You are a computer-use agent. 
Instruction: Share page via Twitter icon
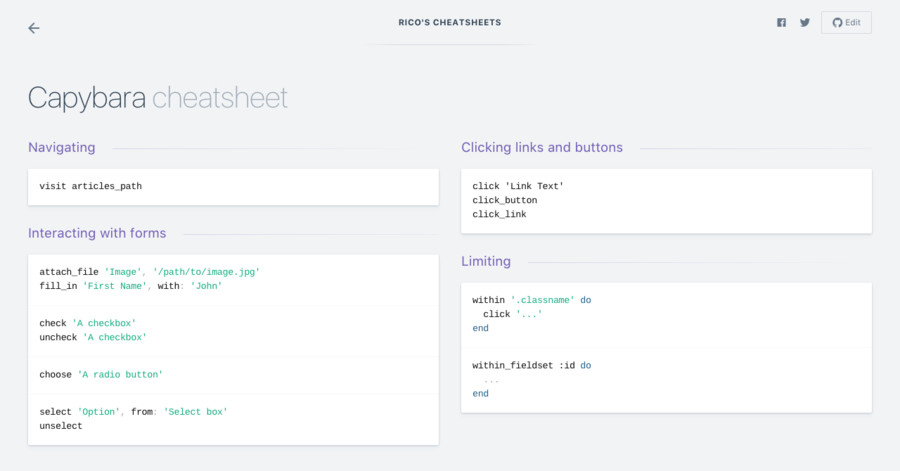point(805,22)
